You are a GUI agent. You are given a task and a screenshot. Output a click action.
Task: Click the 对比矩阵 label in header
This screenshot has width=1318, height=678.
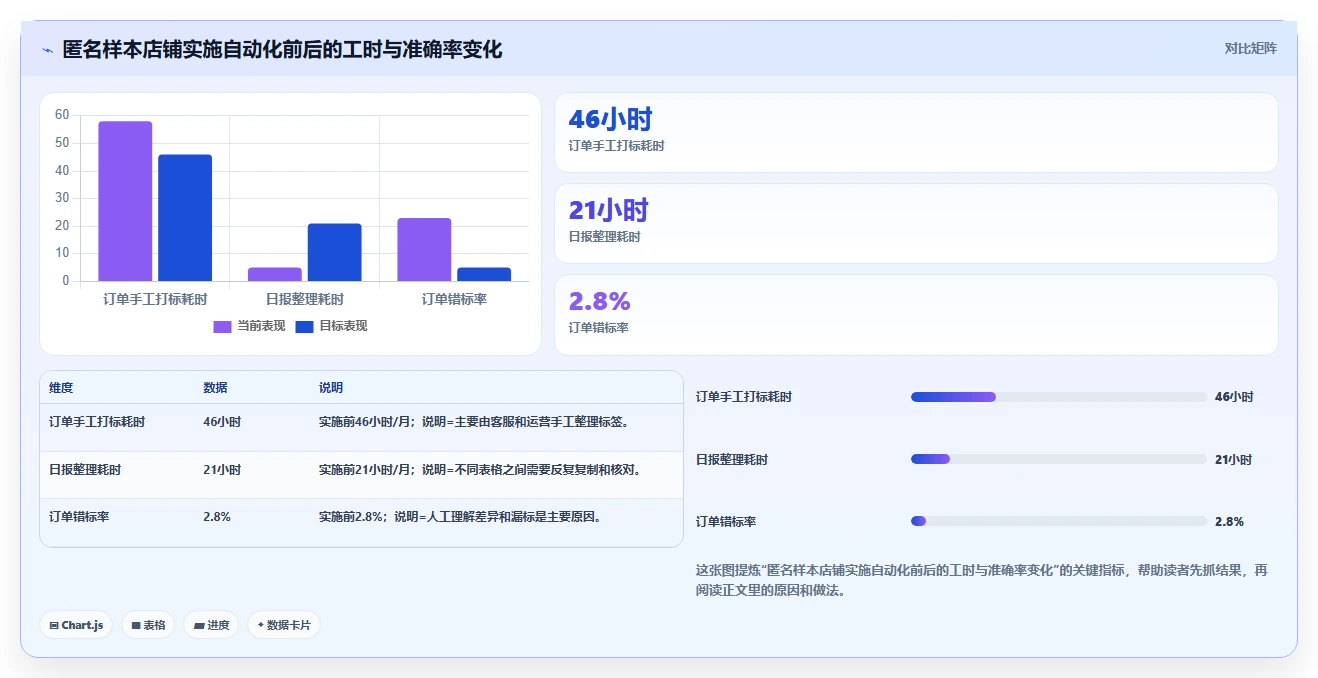[1250, 48]
